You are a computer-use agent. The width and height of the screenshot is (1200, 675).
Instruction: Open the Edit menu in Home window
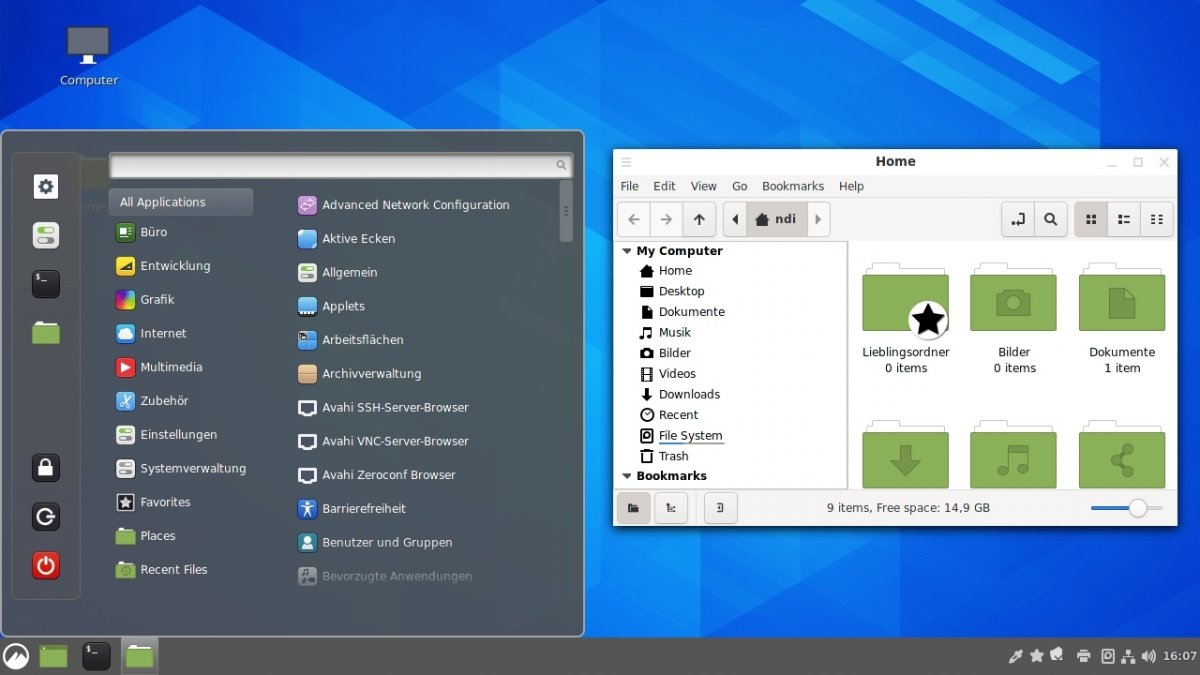click(x=663, y=186)
